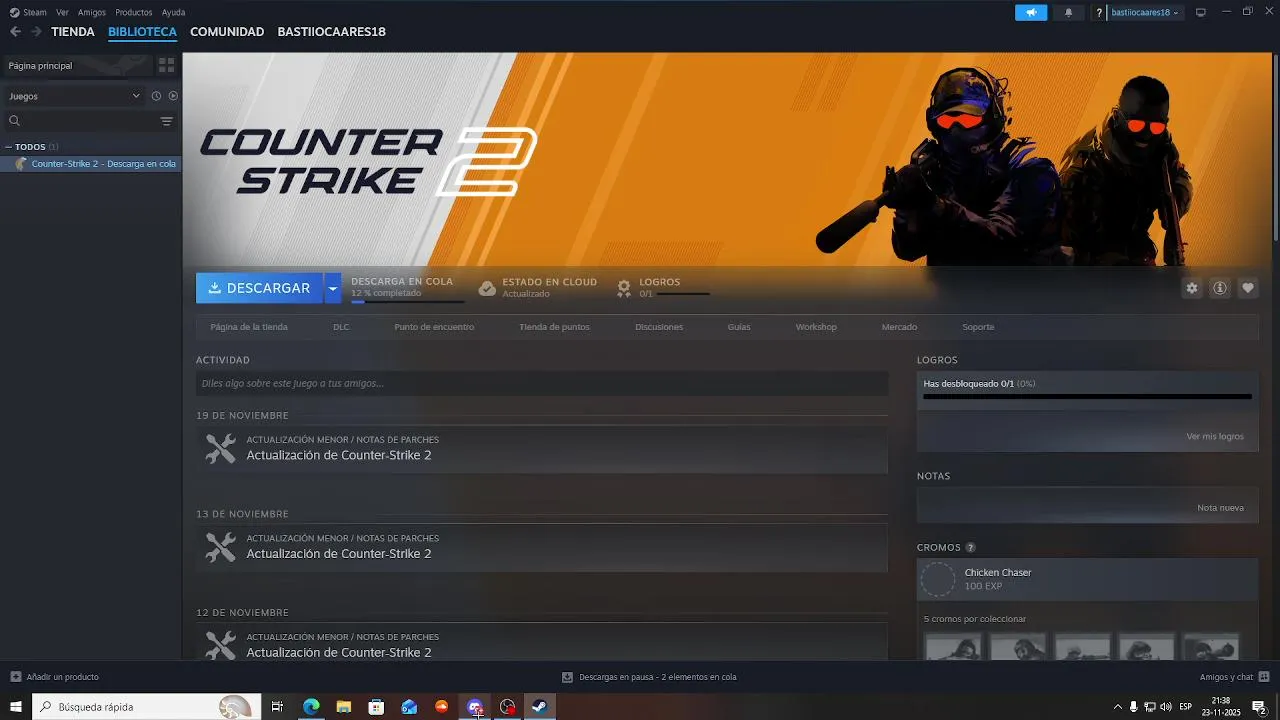
Task: Click the Estado en Cloud icon
Action: (x=487, y=288)
